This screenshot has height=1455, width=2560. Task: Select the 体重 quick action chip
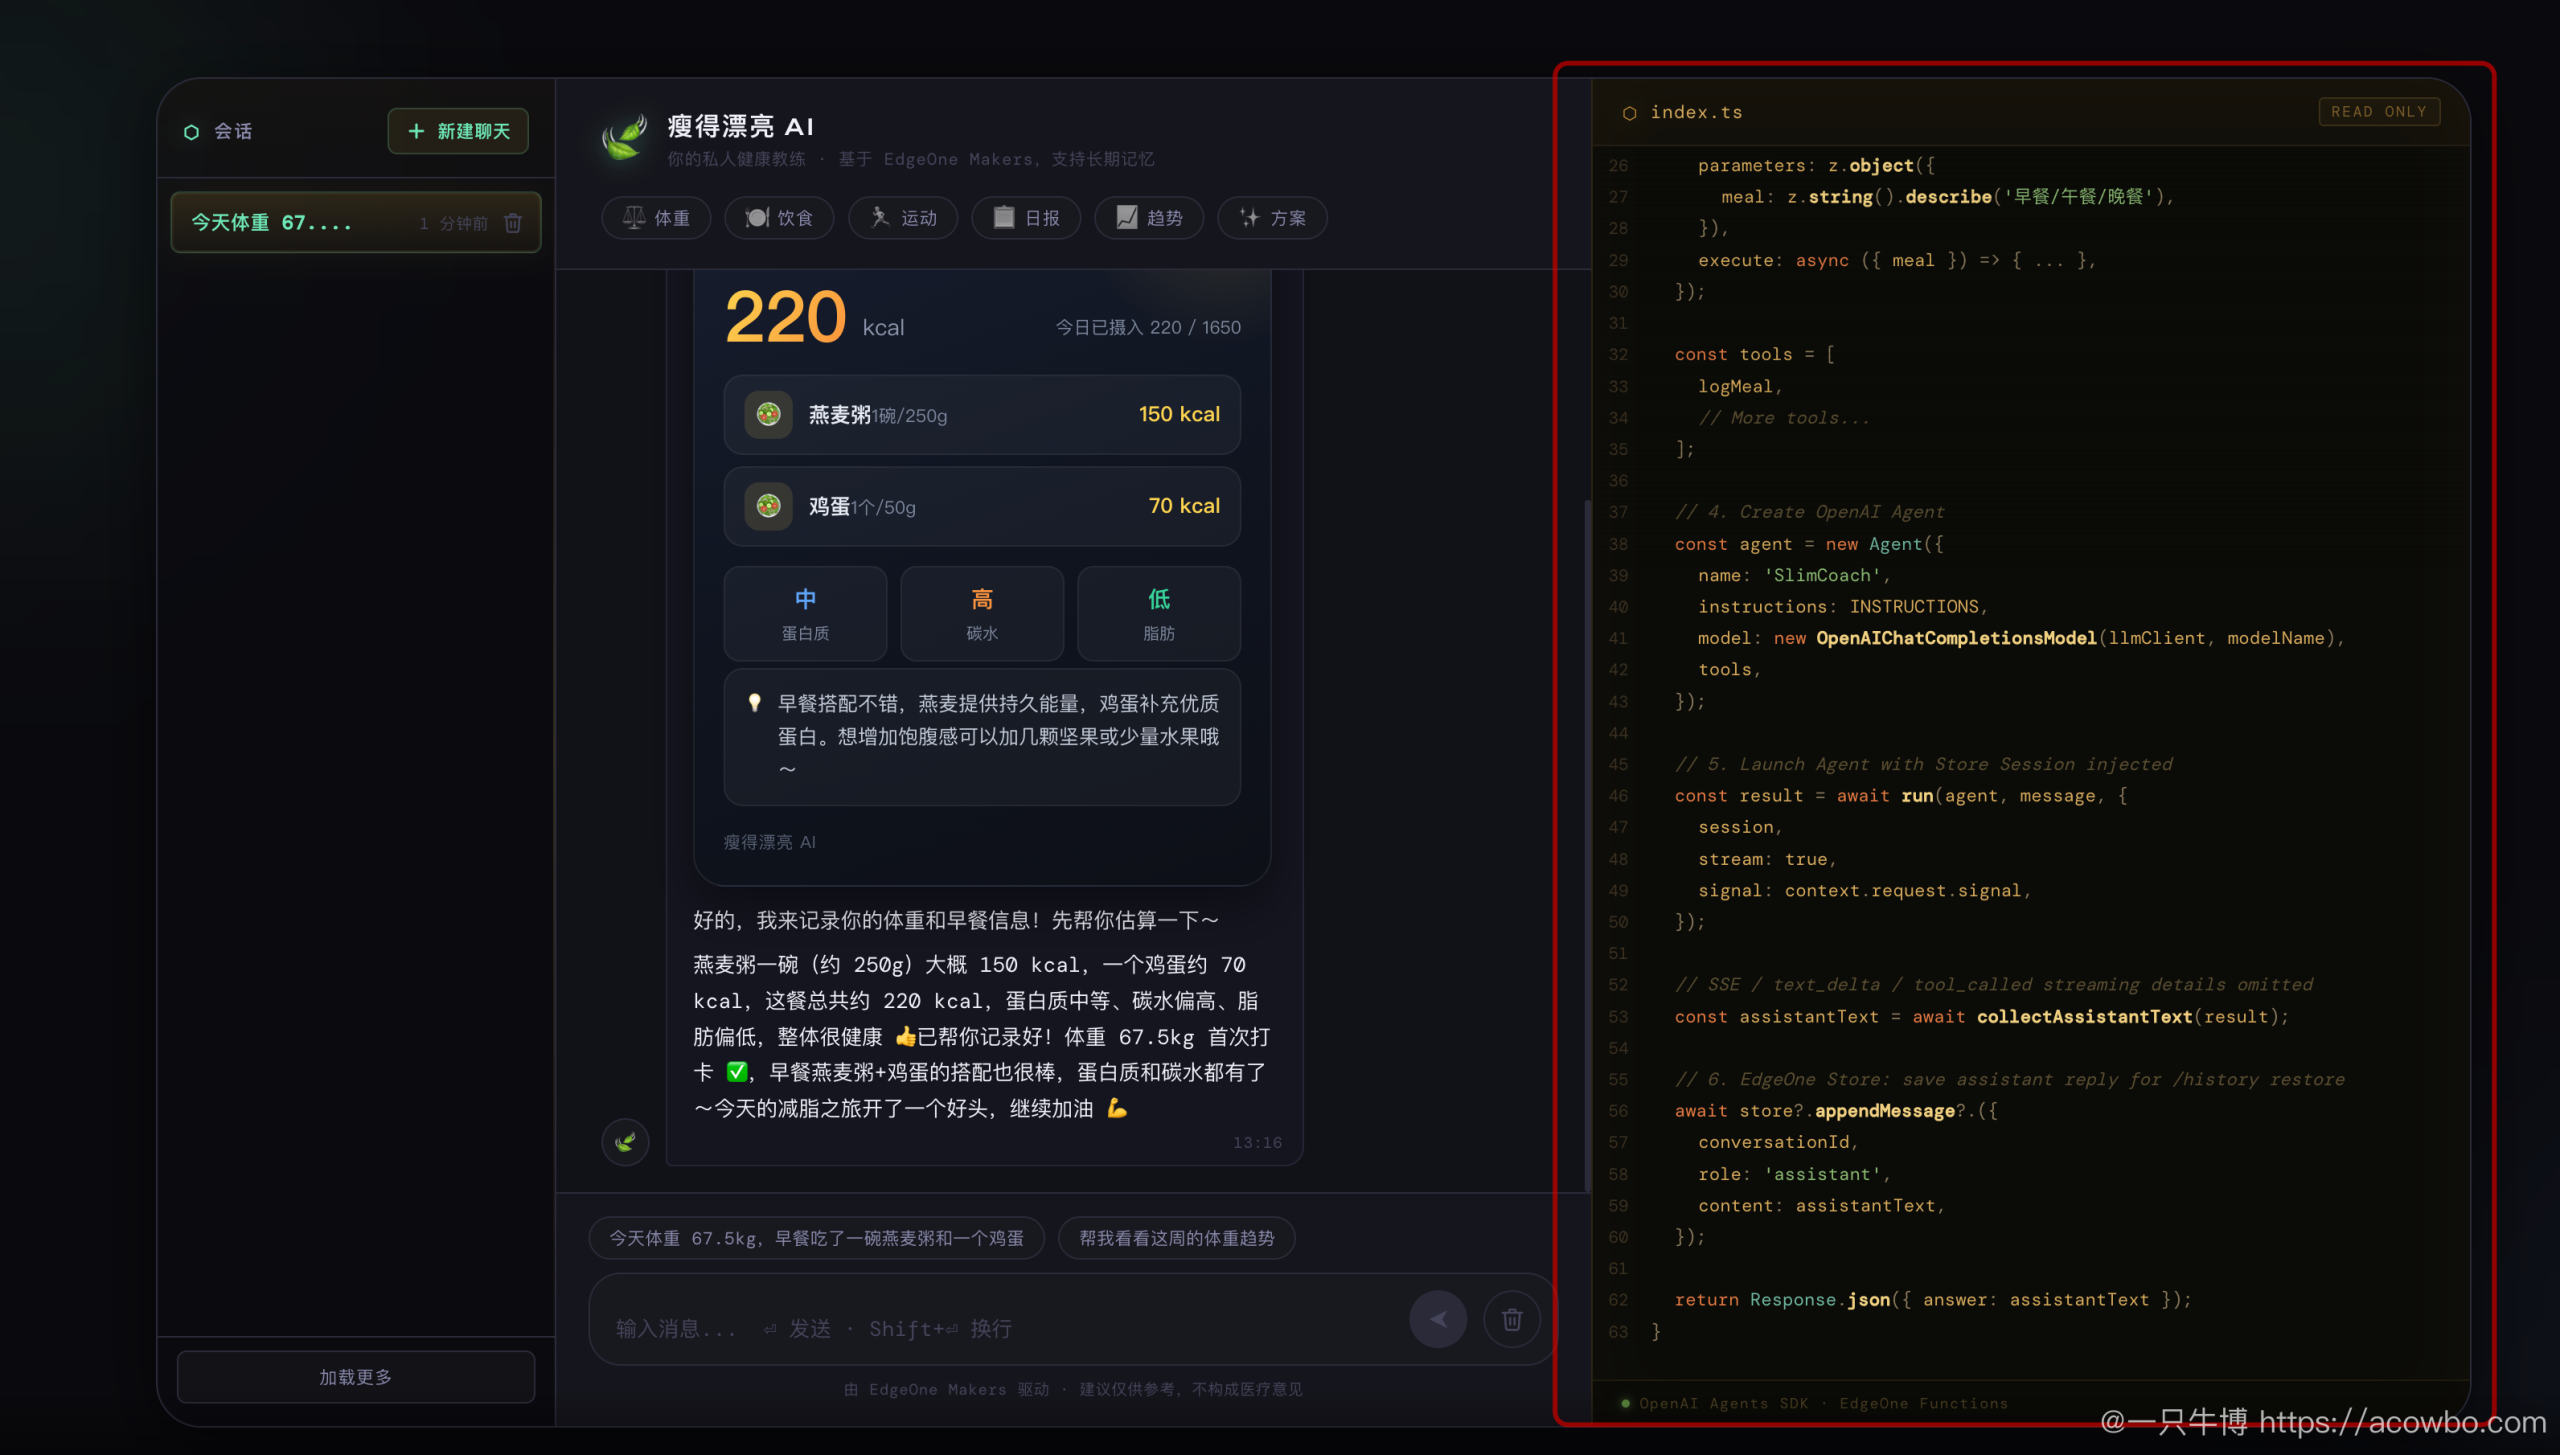(x=656, y=218)
